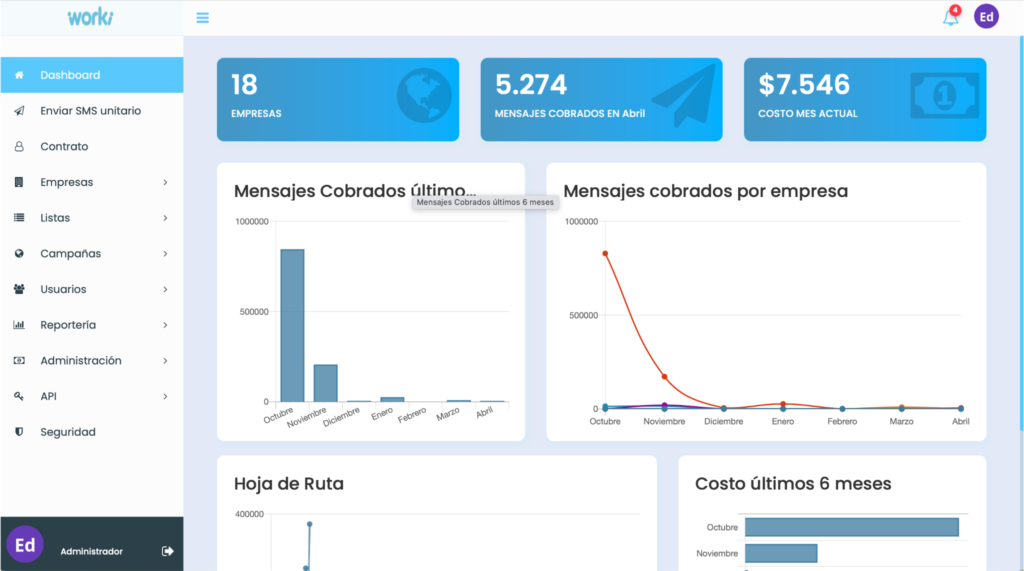
Task: Click the bar chart icon beside Reportería
Action: pos(19,325)
